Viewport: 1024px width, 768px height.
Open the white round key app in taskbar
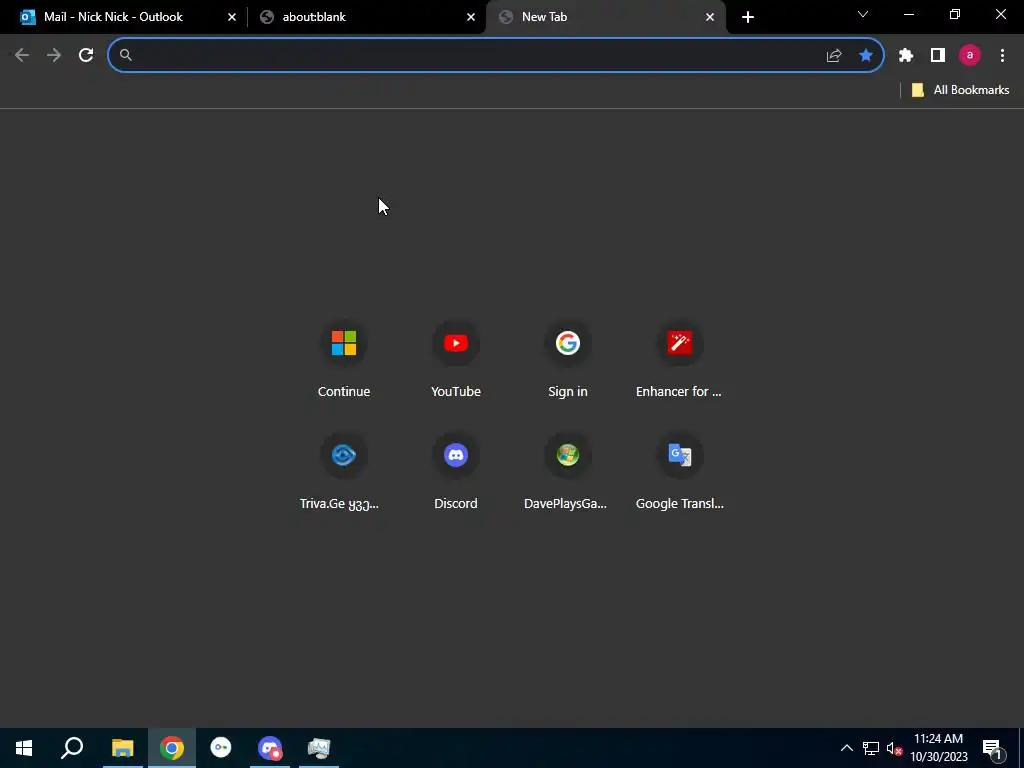221,748
